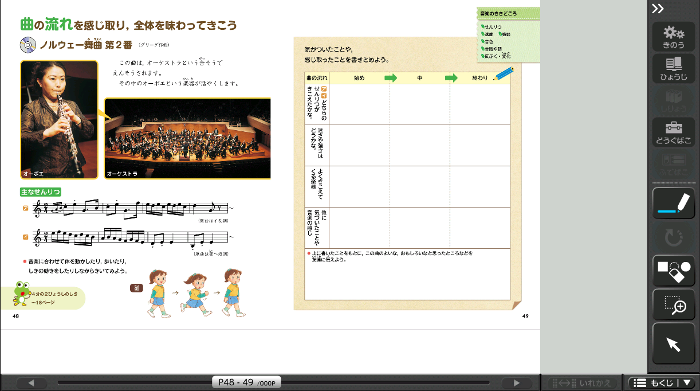Click the undo circular arrow icon

point(673,237)
